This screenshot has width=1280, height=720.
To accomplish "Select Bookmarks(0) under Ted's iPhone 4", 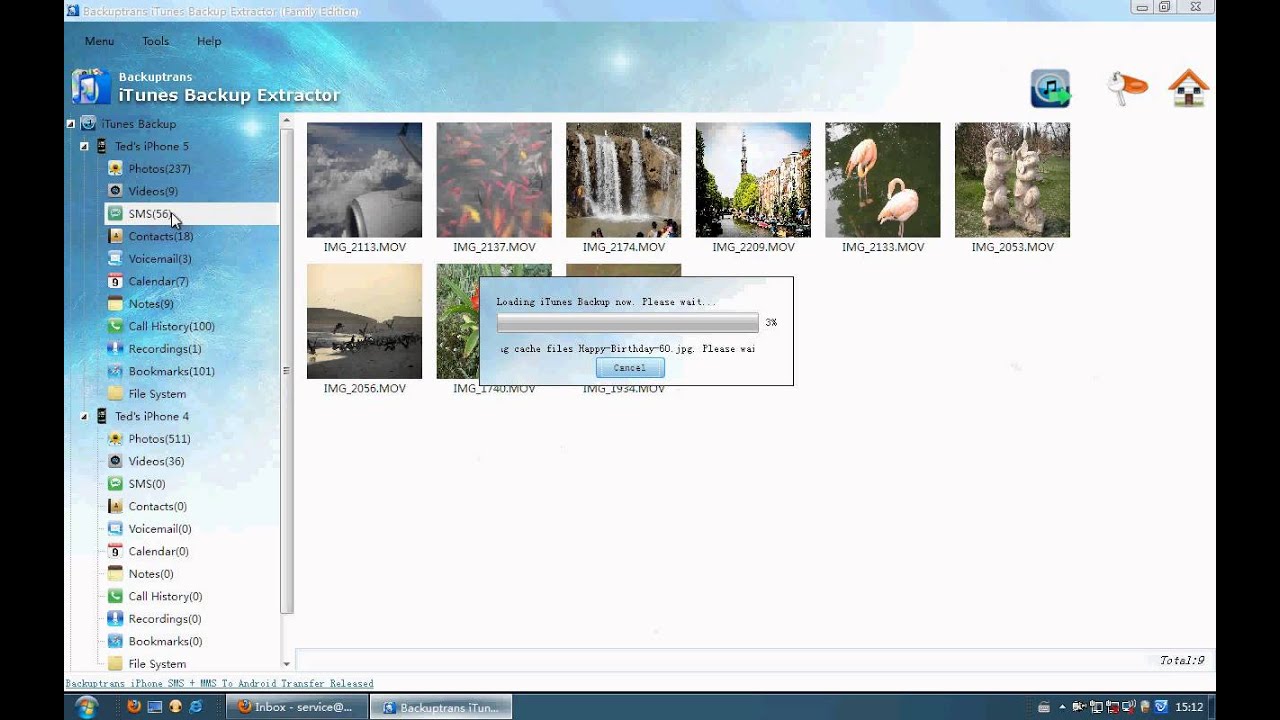I will click(x=165, y=641).
